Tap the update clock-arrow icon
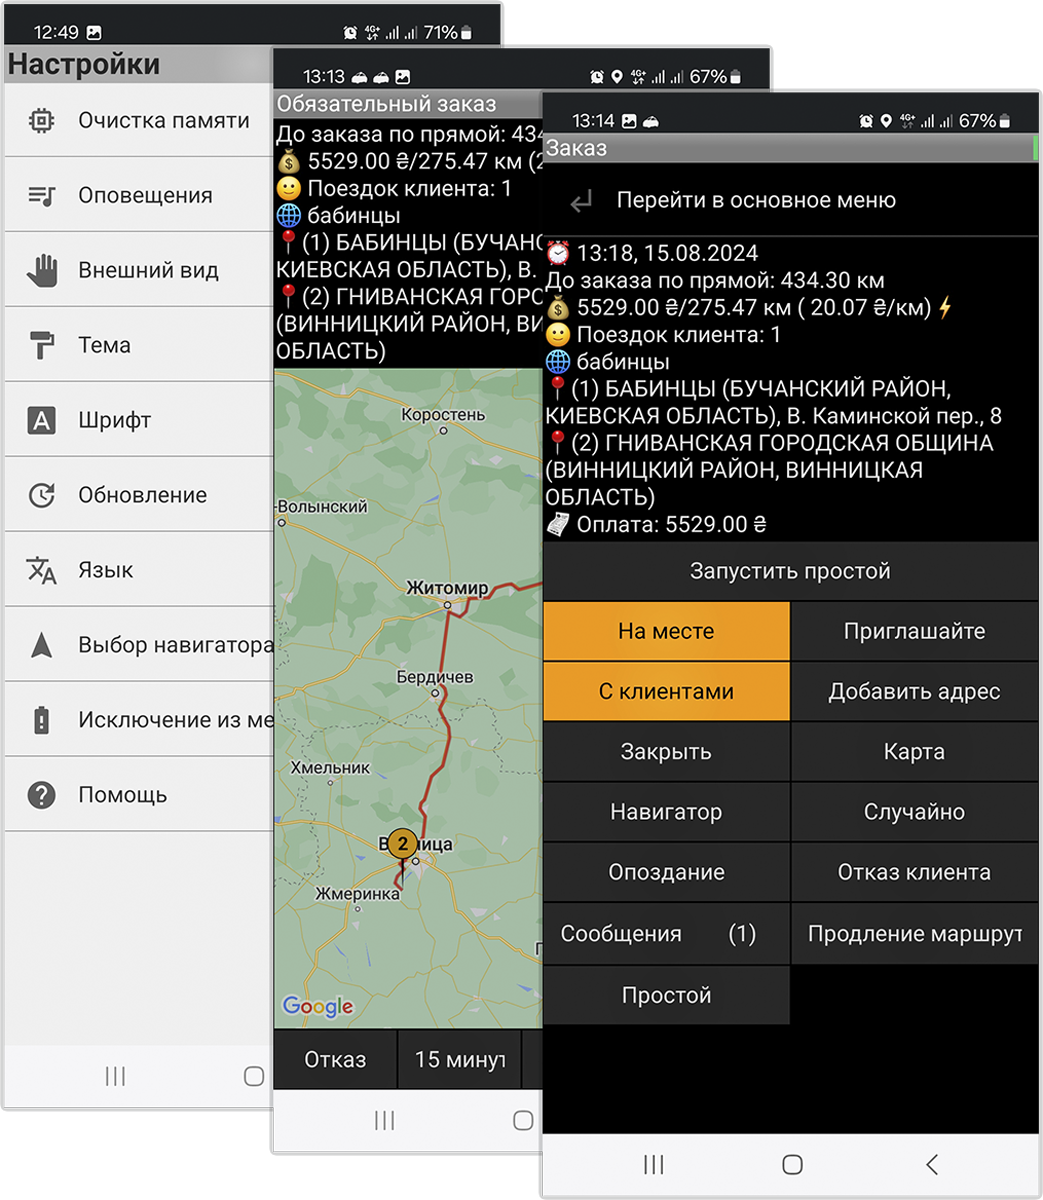The image size is (1043, 1200). click(x=41, y=496)
